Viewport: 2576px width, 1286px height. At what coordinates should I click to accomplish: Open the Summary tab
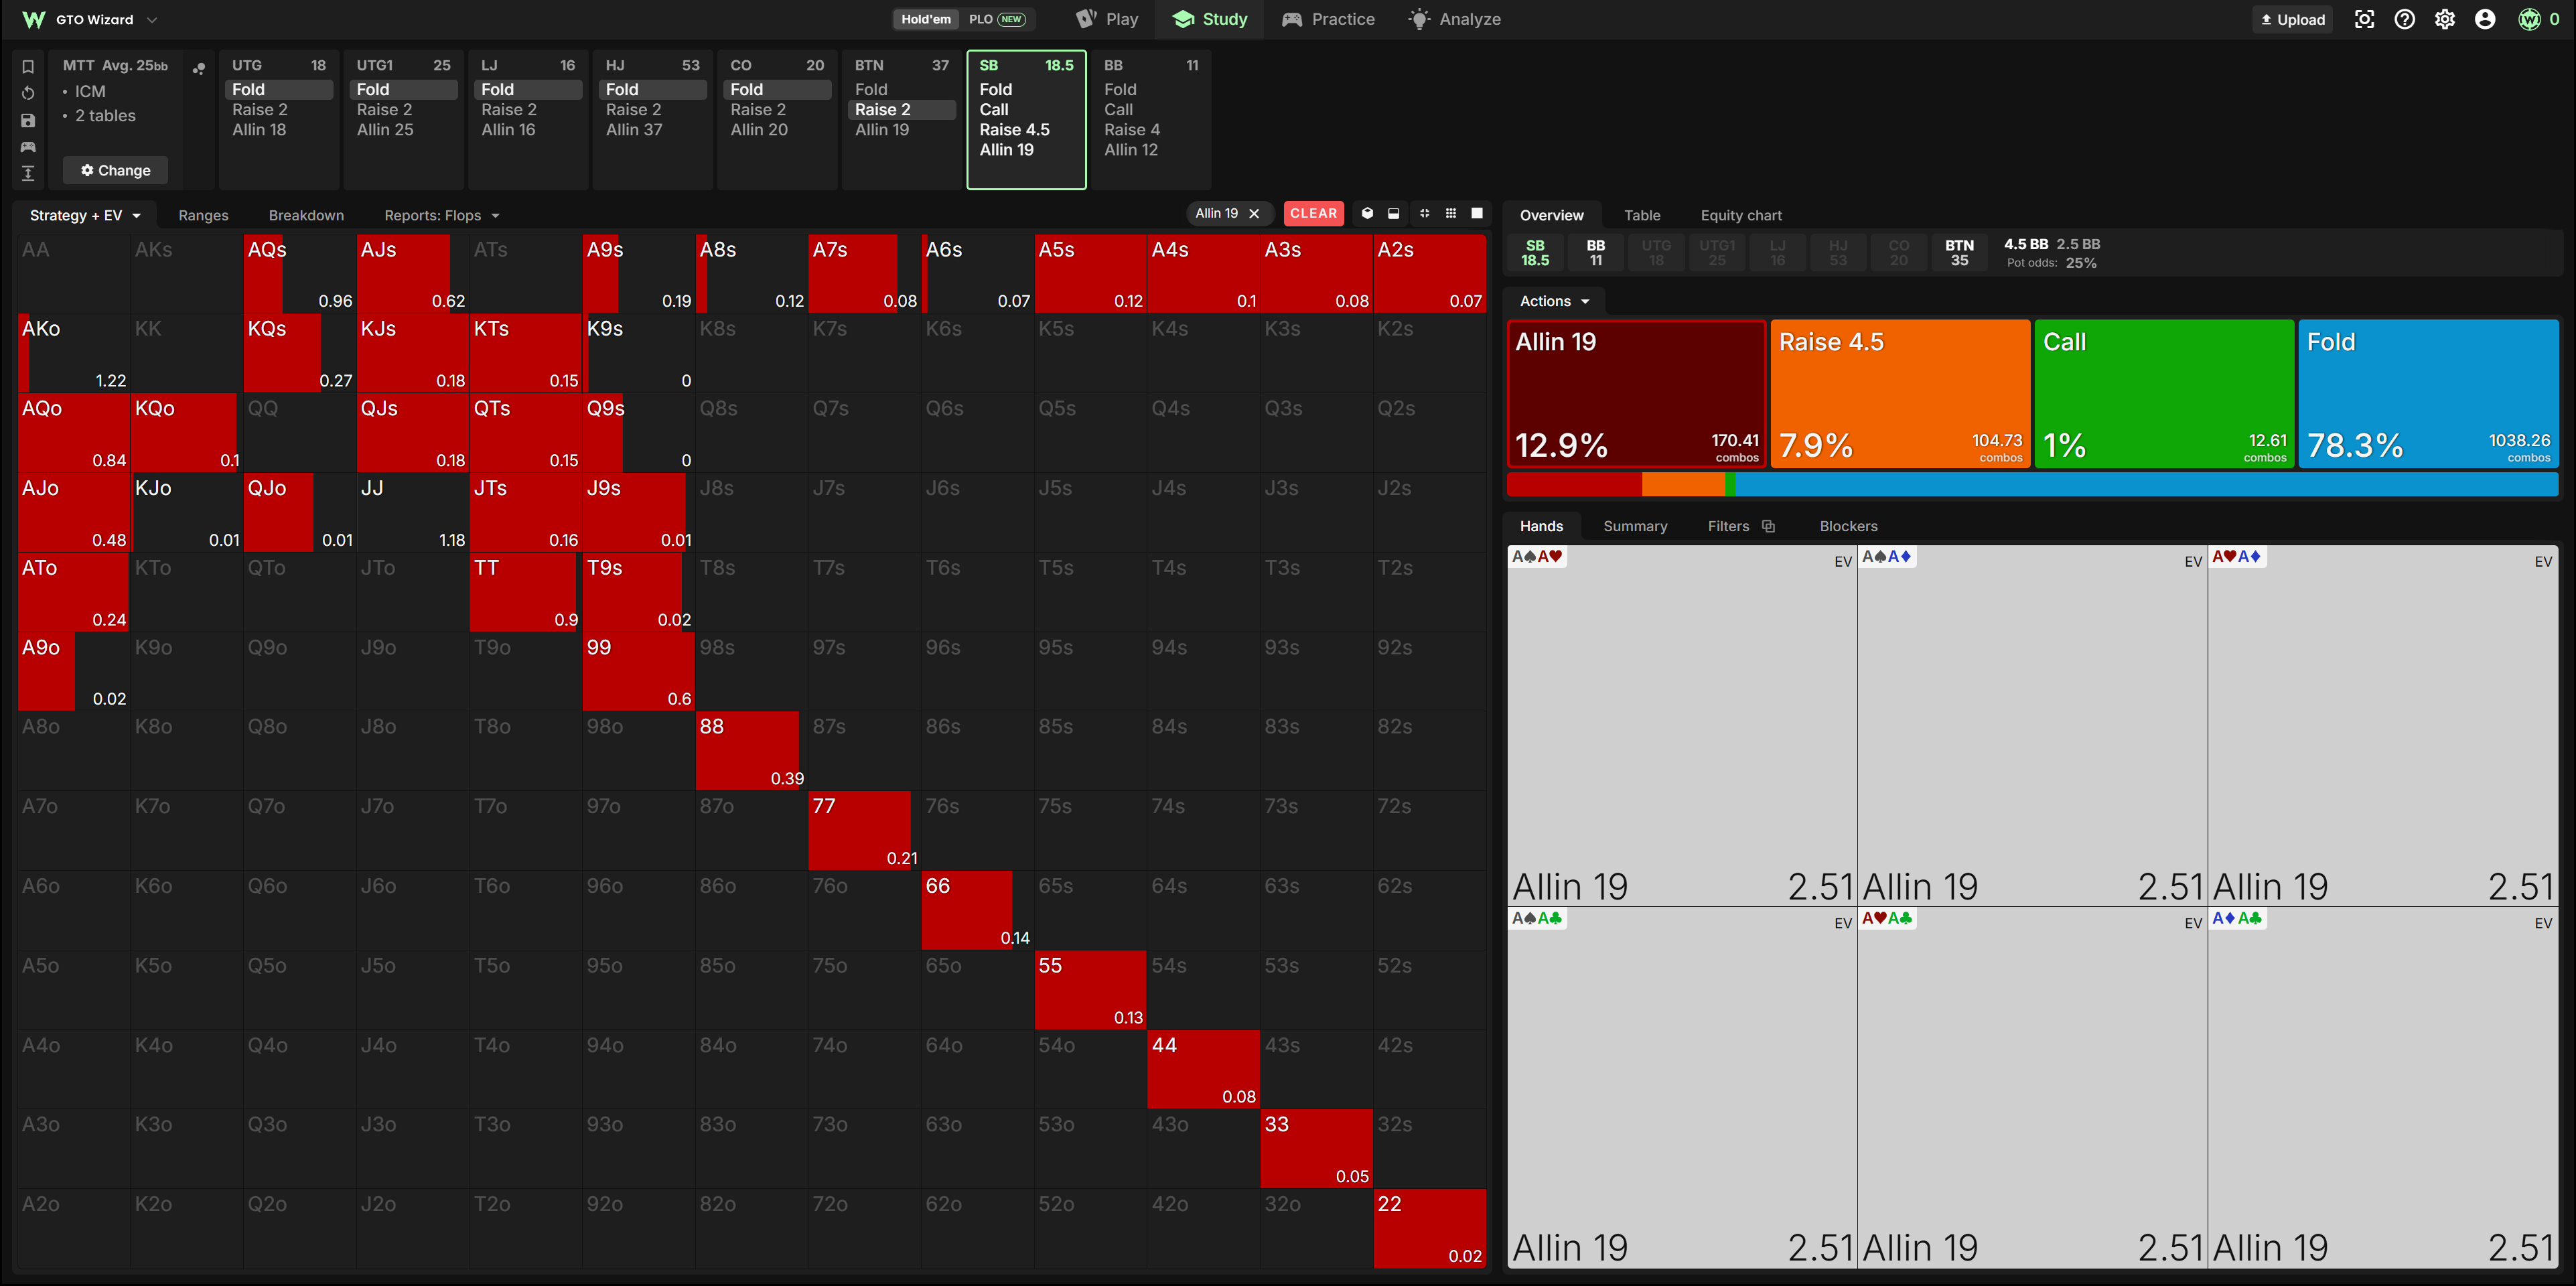(1635, 526)
